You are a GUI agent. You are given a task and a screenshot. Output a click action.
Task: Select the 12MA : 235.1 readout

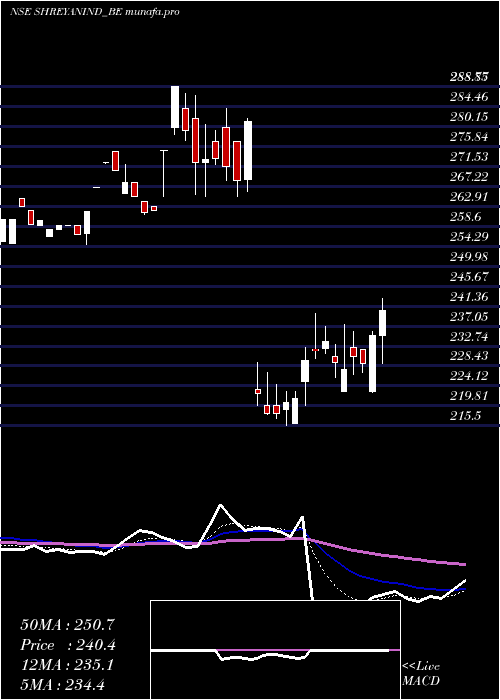67,665
